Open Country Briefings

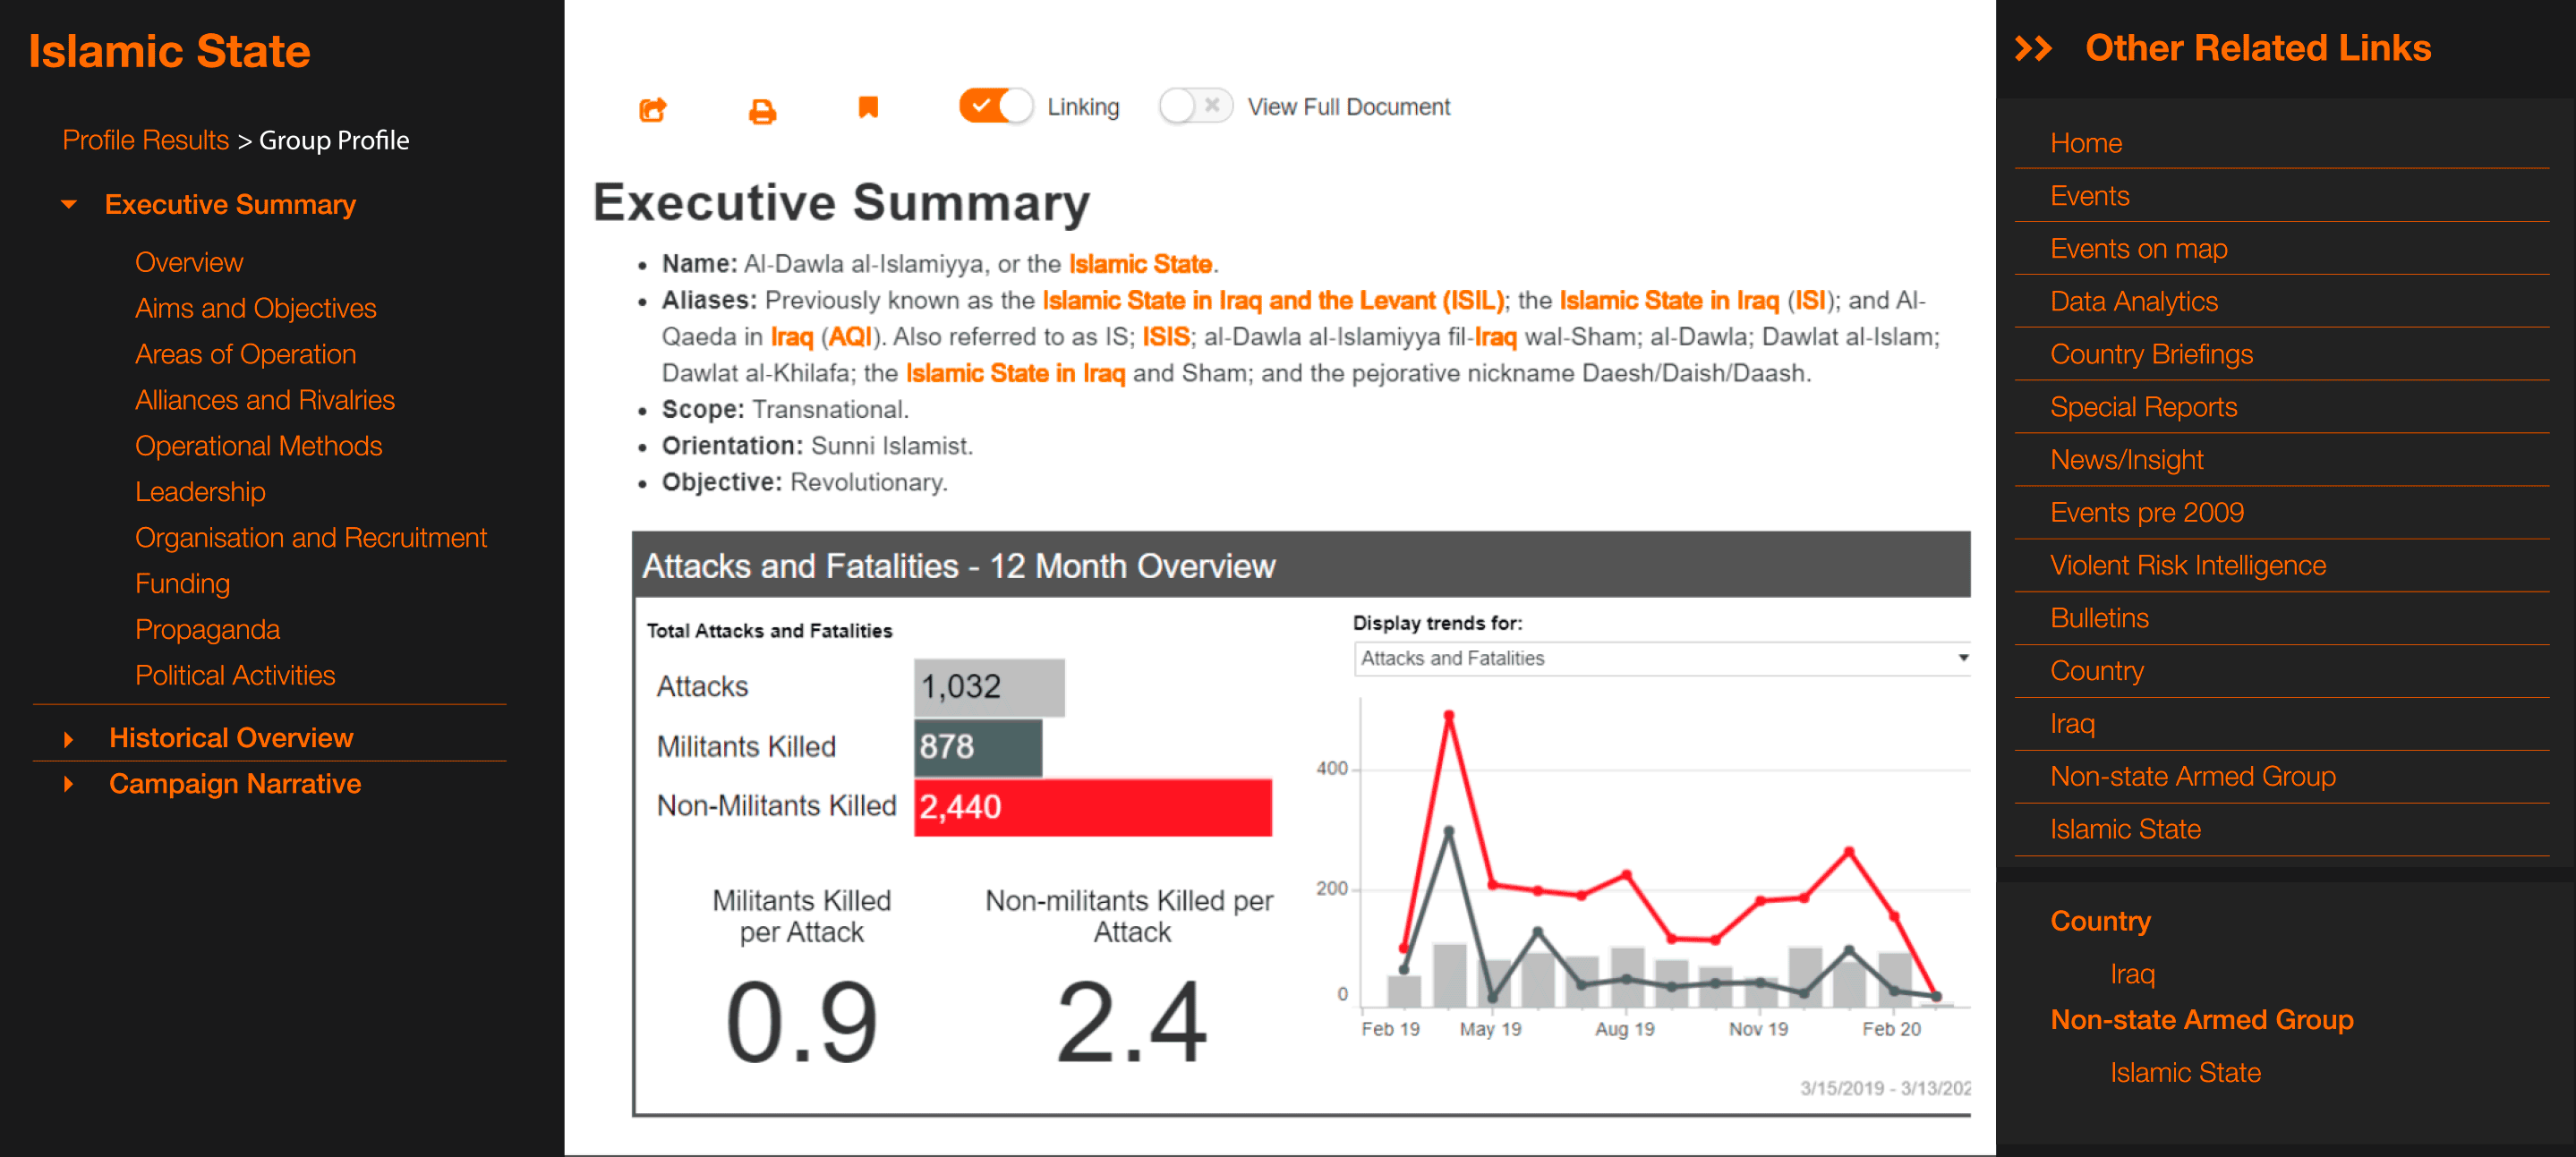2151,355
